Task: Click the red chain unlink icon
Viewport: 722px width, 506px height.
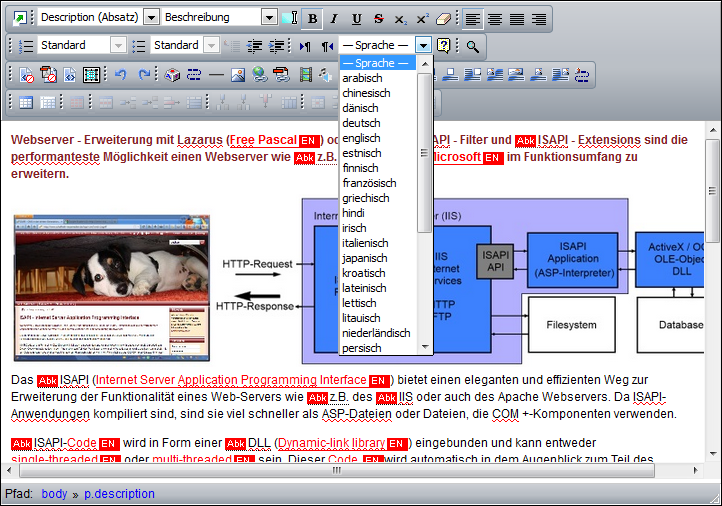Action: (x=281, y=75)
